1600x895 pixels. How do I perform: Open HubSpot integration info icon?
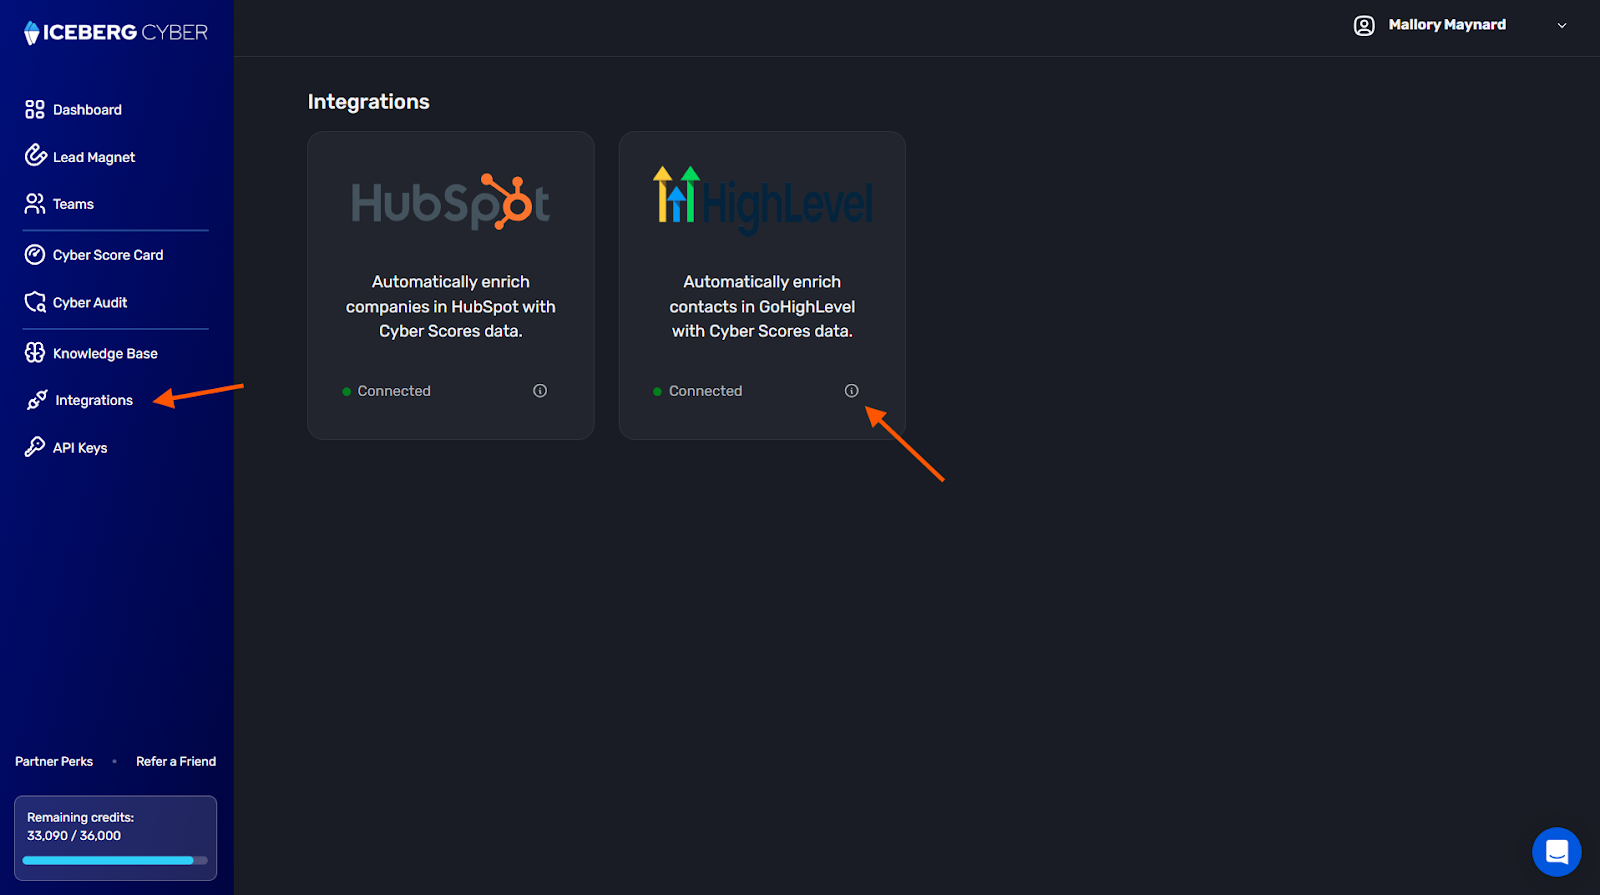(540, 391)
